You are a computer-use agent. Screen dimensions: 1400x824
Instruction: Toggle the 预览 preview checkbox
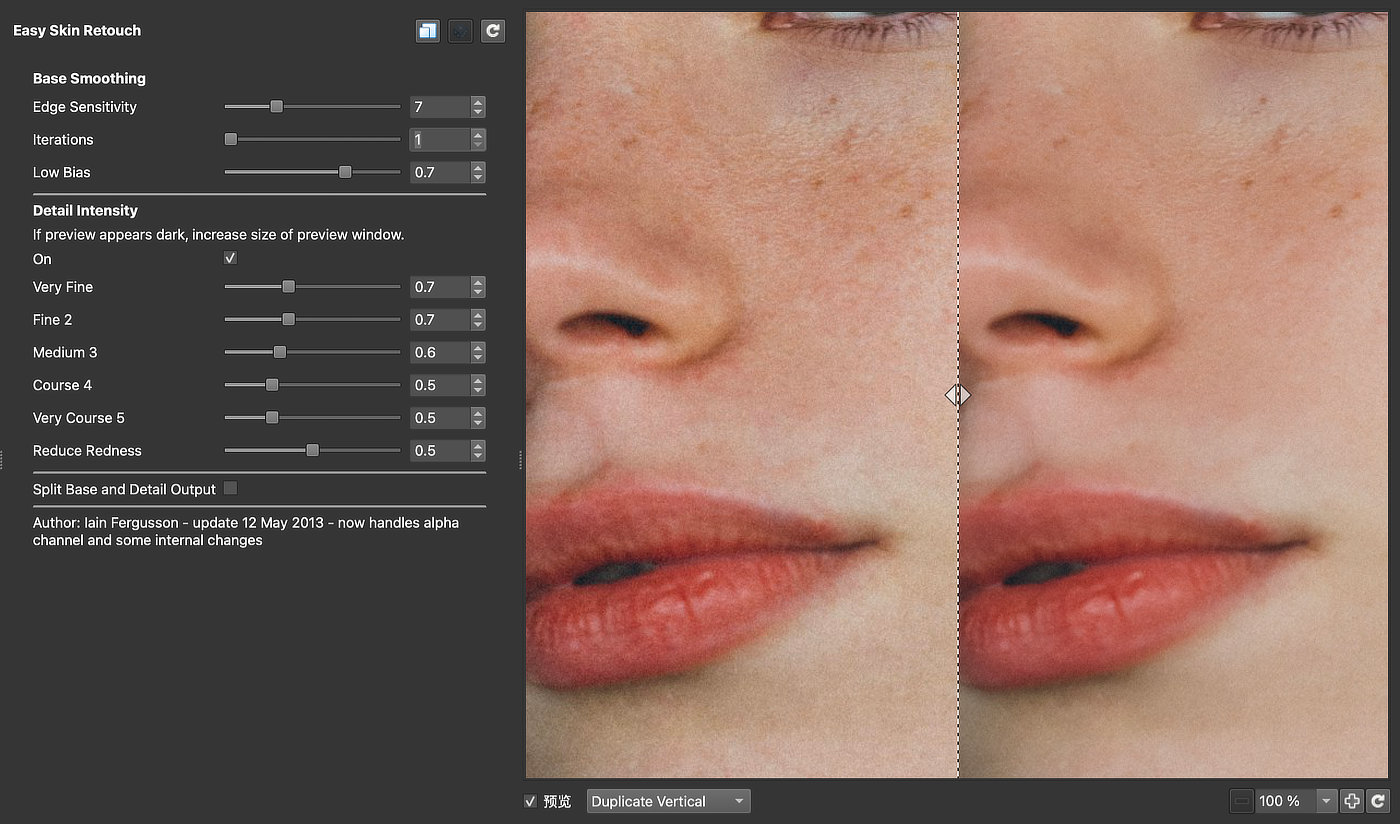coord(531,801)
